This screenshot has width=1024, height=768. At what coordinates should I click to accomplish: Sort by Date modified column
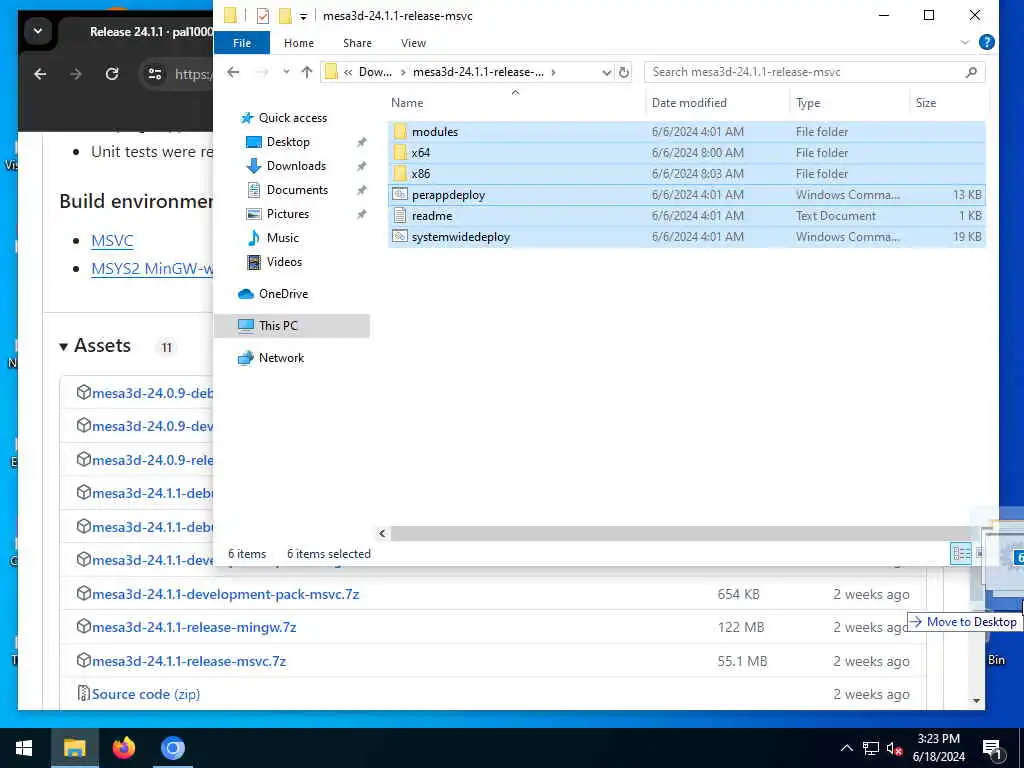689,103
